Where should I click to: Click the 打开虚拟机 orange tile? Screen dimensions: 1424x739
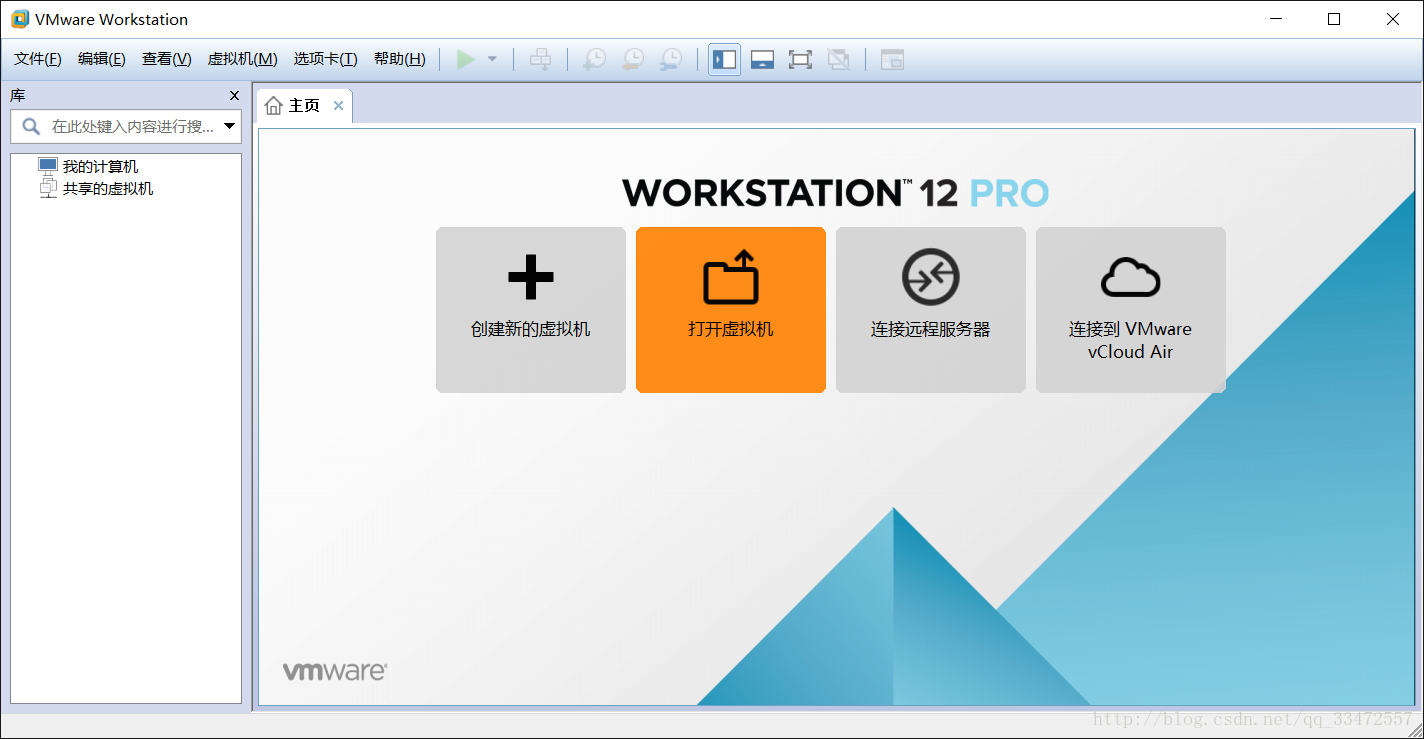pos(731,310)
